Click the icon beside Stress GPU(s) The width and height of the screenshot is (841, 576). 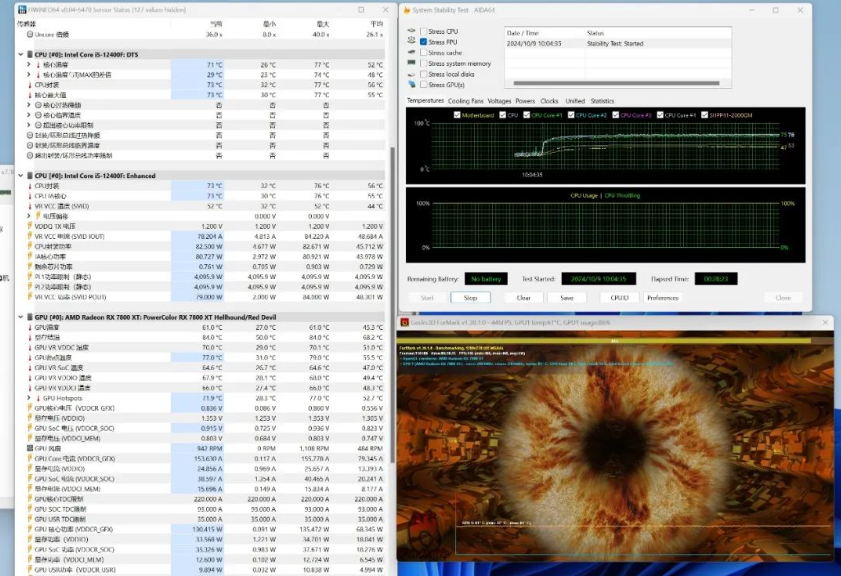click(411, 84)
